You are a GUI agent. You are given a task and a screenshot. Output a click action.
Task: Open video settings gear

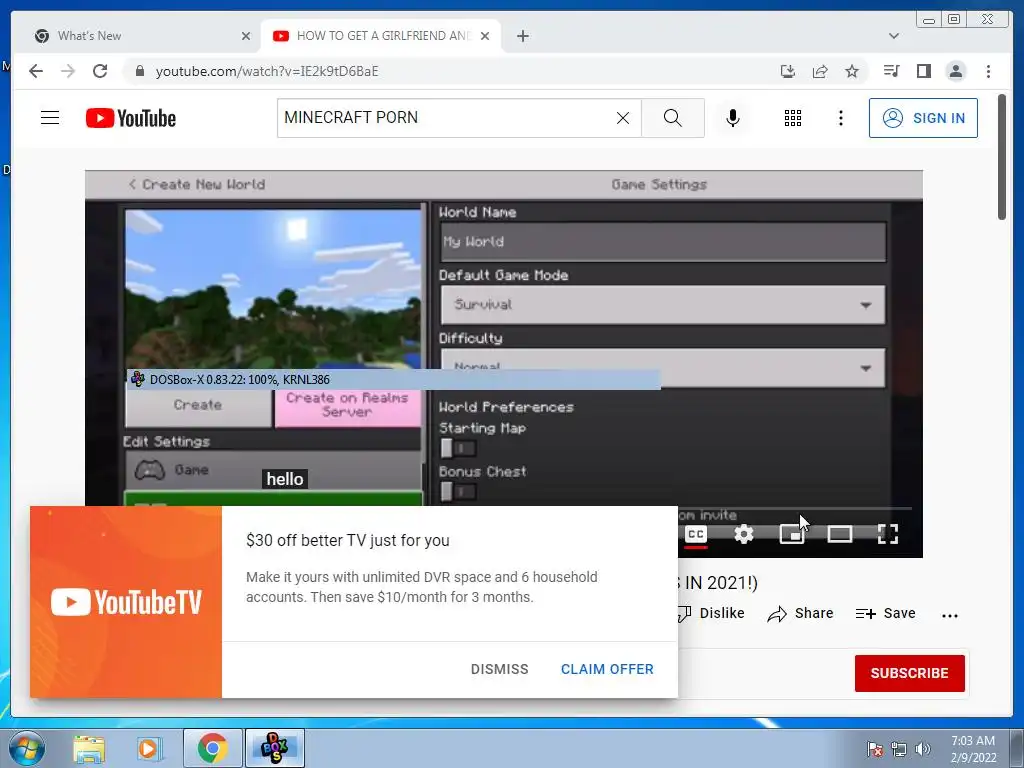tap(744, 535)
